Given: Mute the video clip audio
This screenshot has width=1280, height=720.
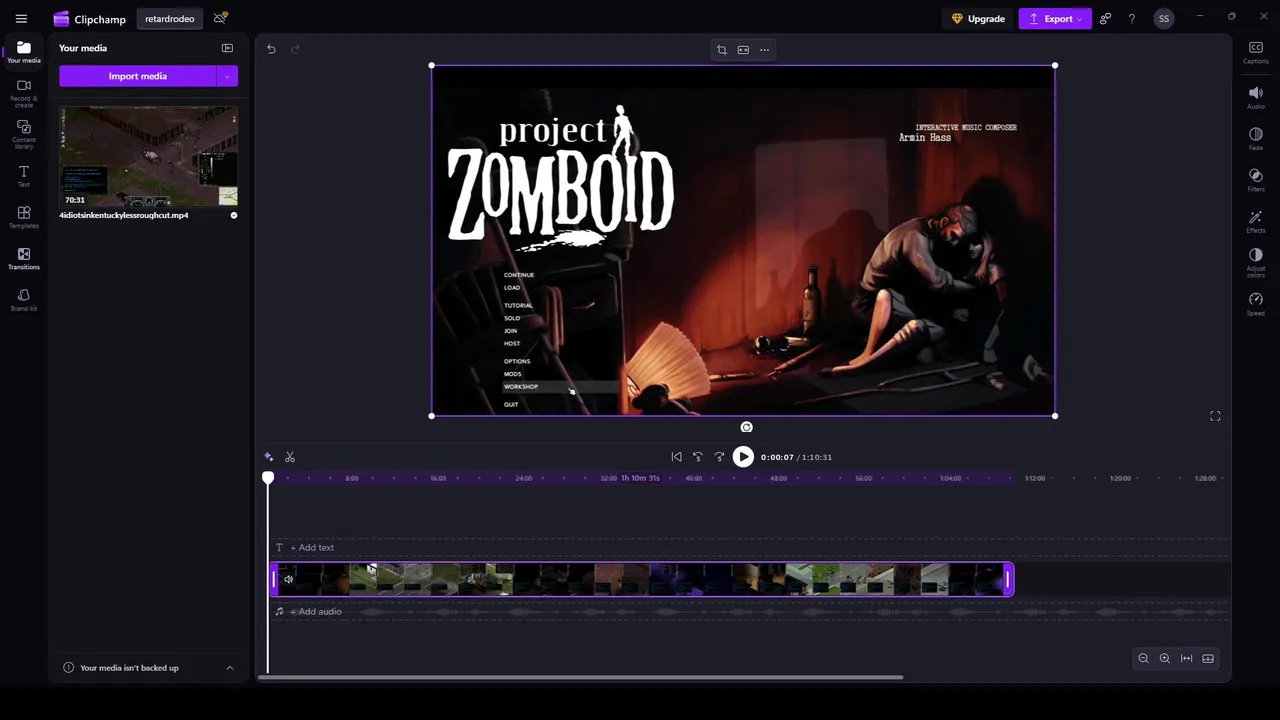Looking at the screenshot, I should click(288, 579).
